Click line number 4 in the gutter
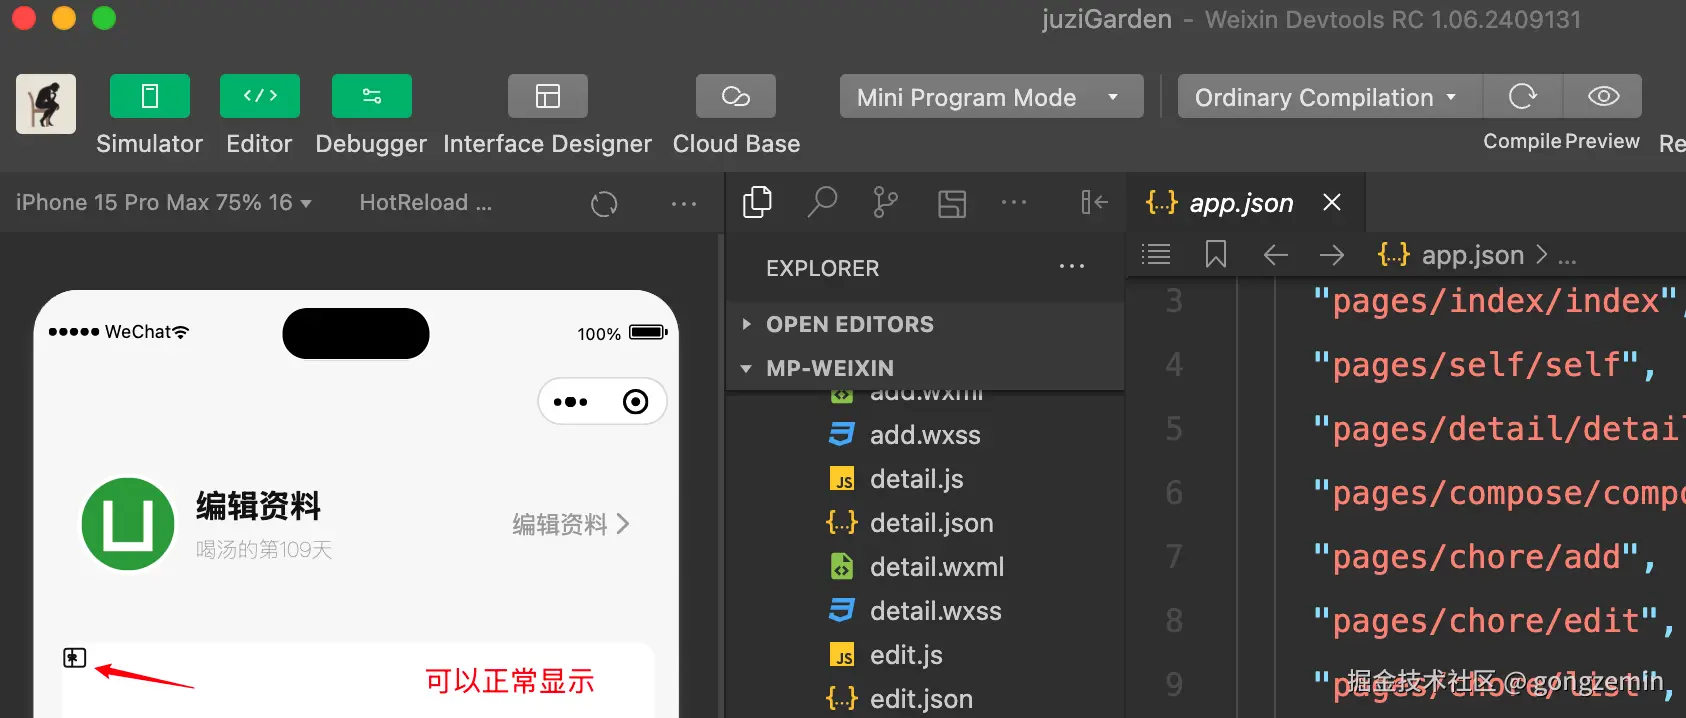1686x718 pixels. (x=1174, y=364)
